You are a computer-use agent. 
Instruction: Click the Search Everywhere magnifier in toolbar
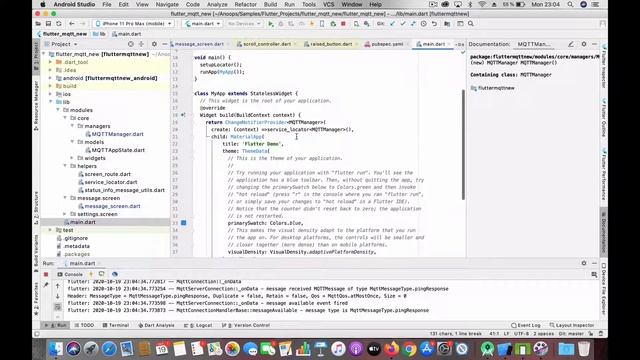click(x=471, y=24)
